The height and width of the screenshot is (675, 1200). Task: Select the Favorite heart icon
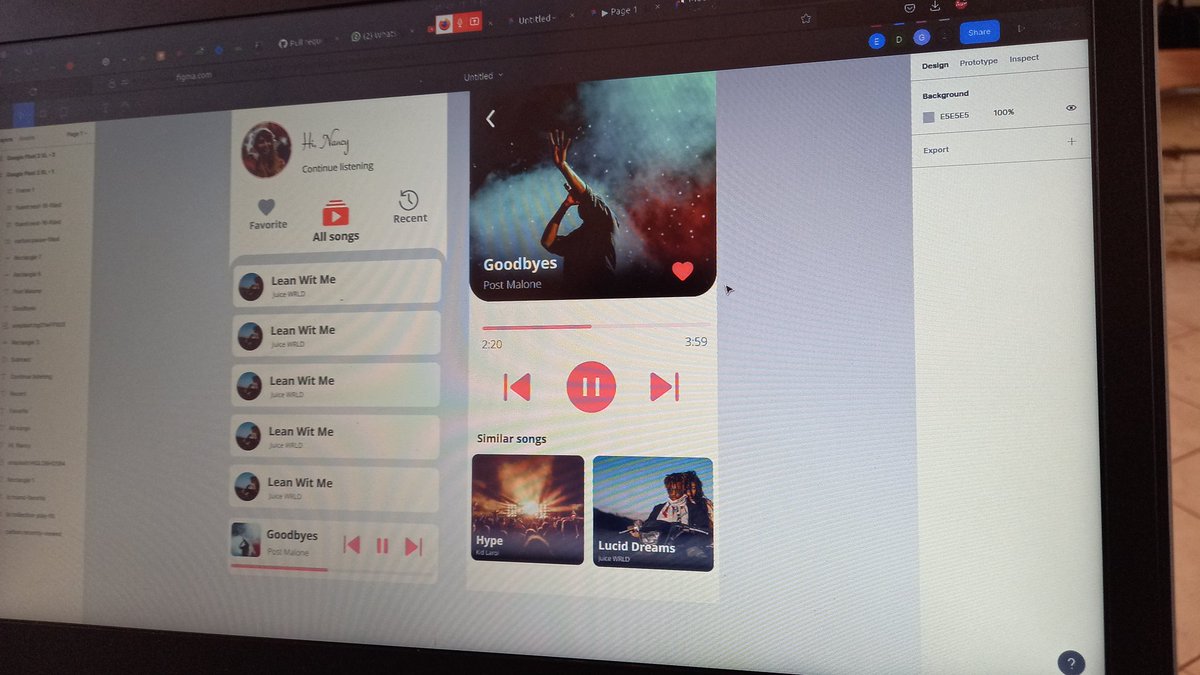266,207
